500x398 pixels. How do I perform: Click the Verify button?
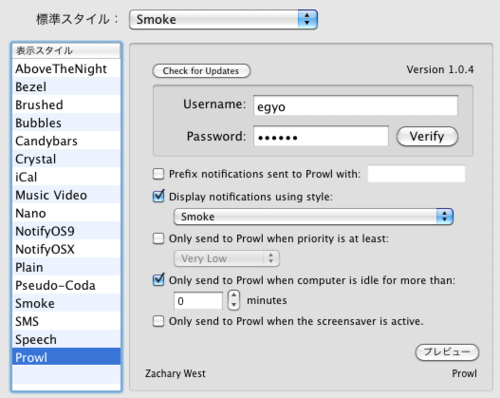pos(427,136)
